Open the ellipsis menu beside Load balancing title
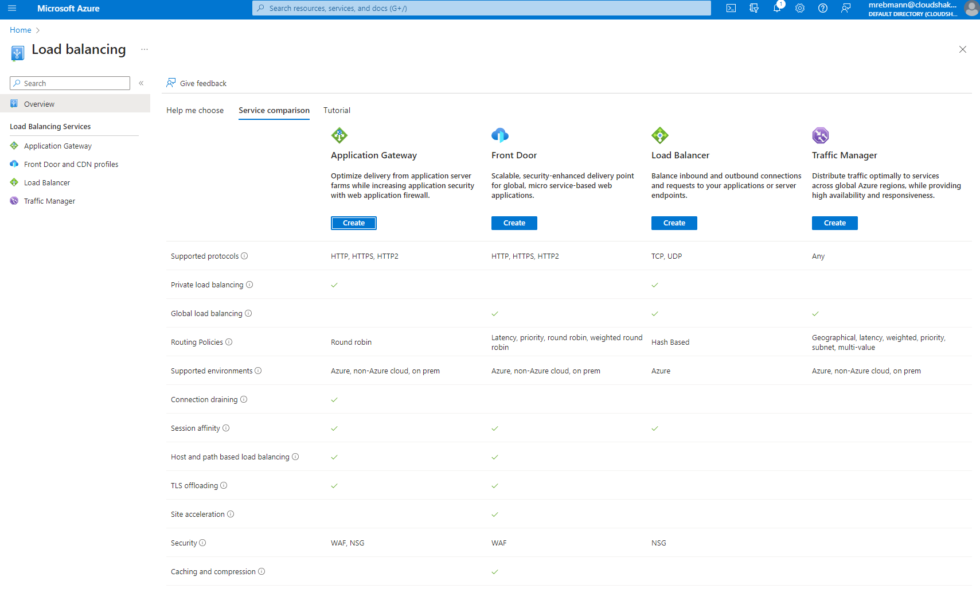Screen dimensions: 980x596 [x=144, y=49]
